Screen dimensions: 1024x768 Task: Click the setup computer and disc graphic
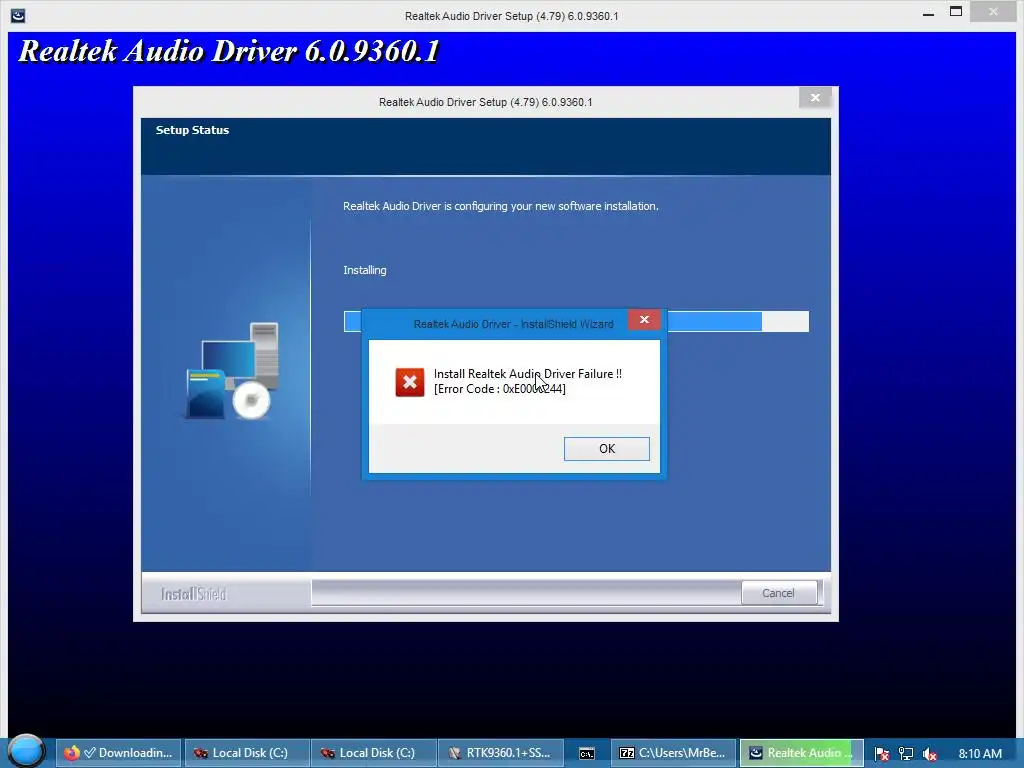(x=232, y=370)
